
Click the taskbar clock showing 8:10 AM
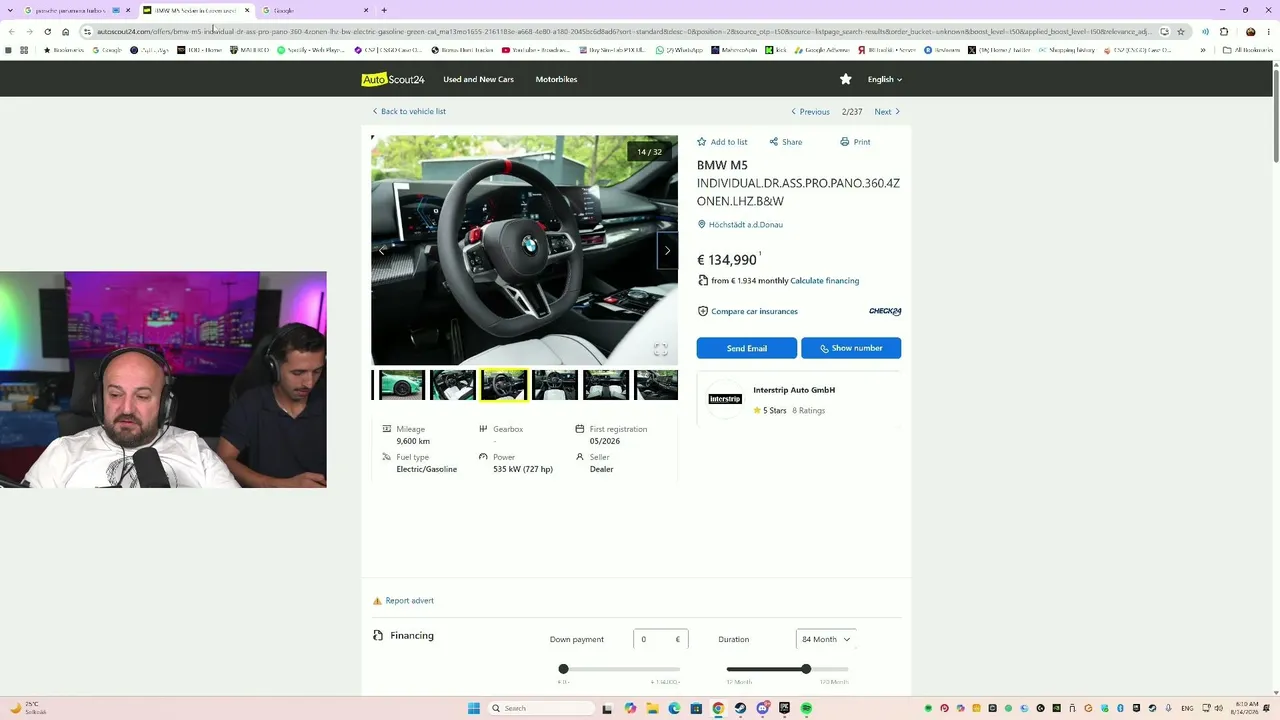click(1247, 708)
